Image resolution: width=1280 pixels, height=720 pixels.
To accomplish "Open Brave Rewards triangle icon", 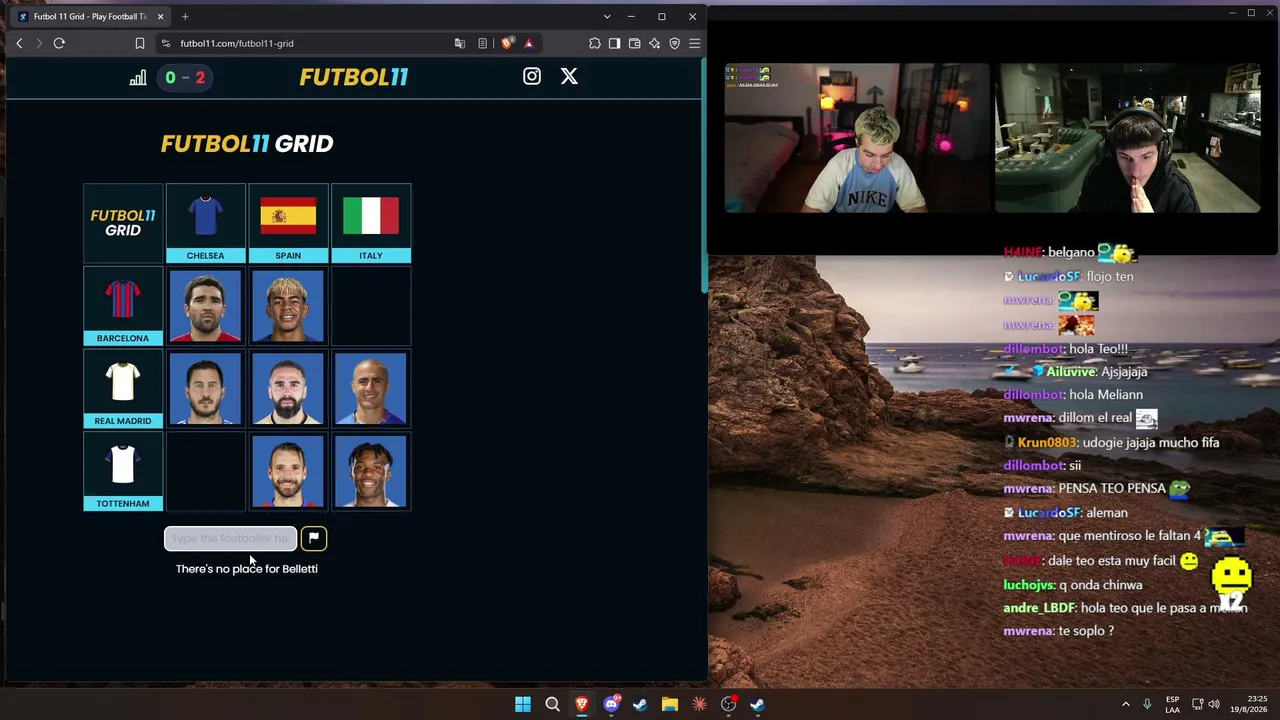I will pos(529,43).
